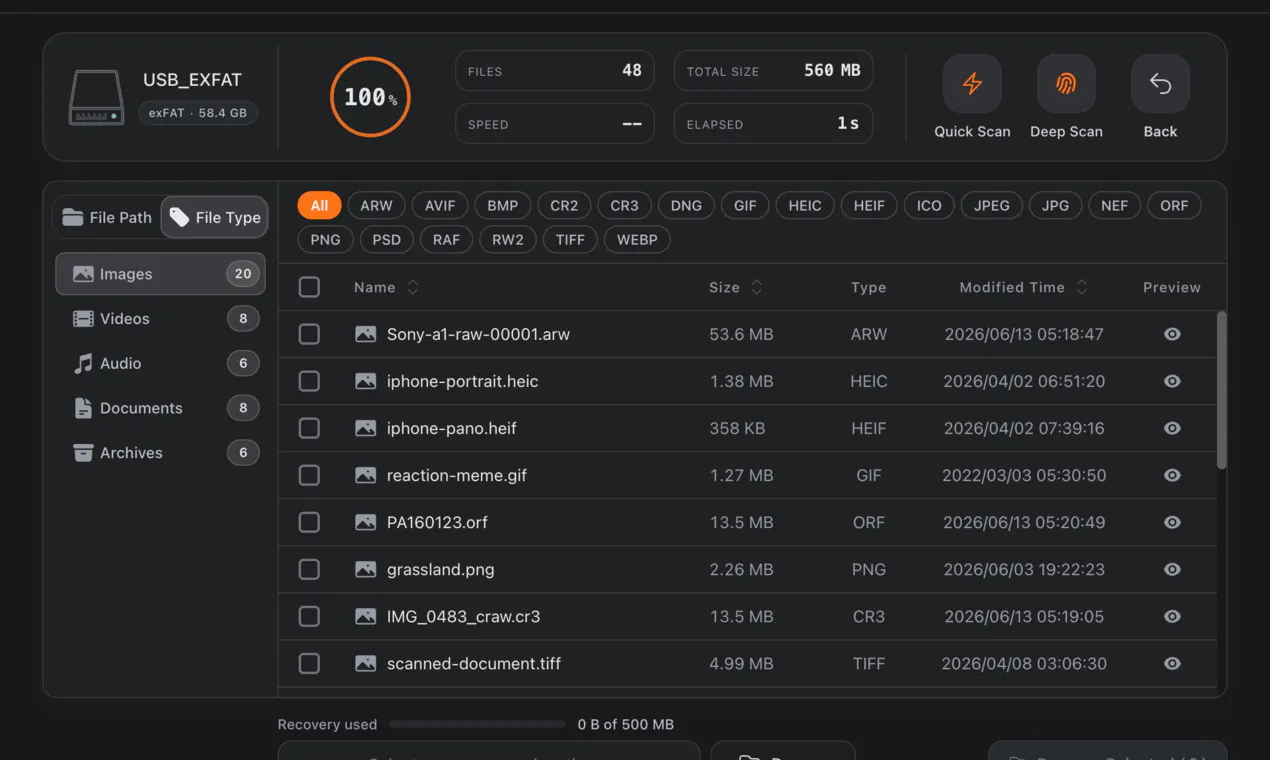
Task: Tick the select-all checkbox in the header row
Action: 309,287
